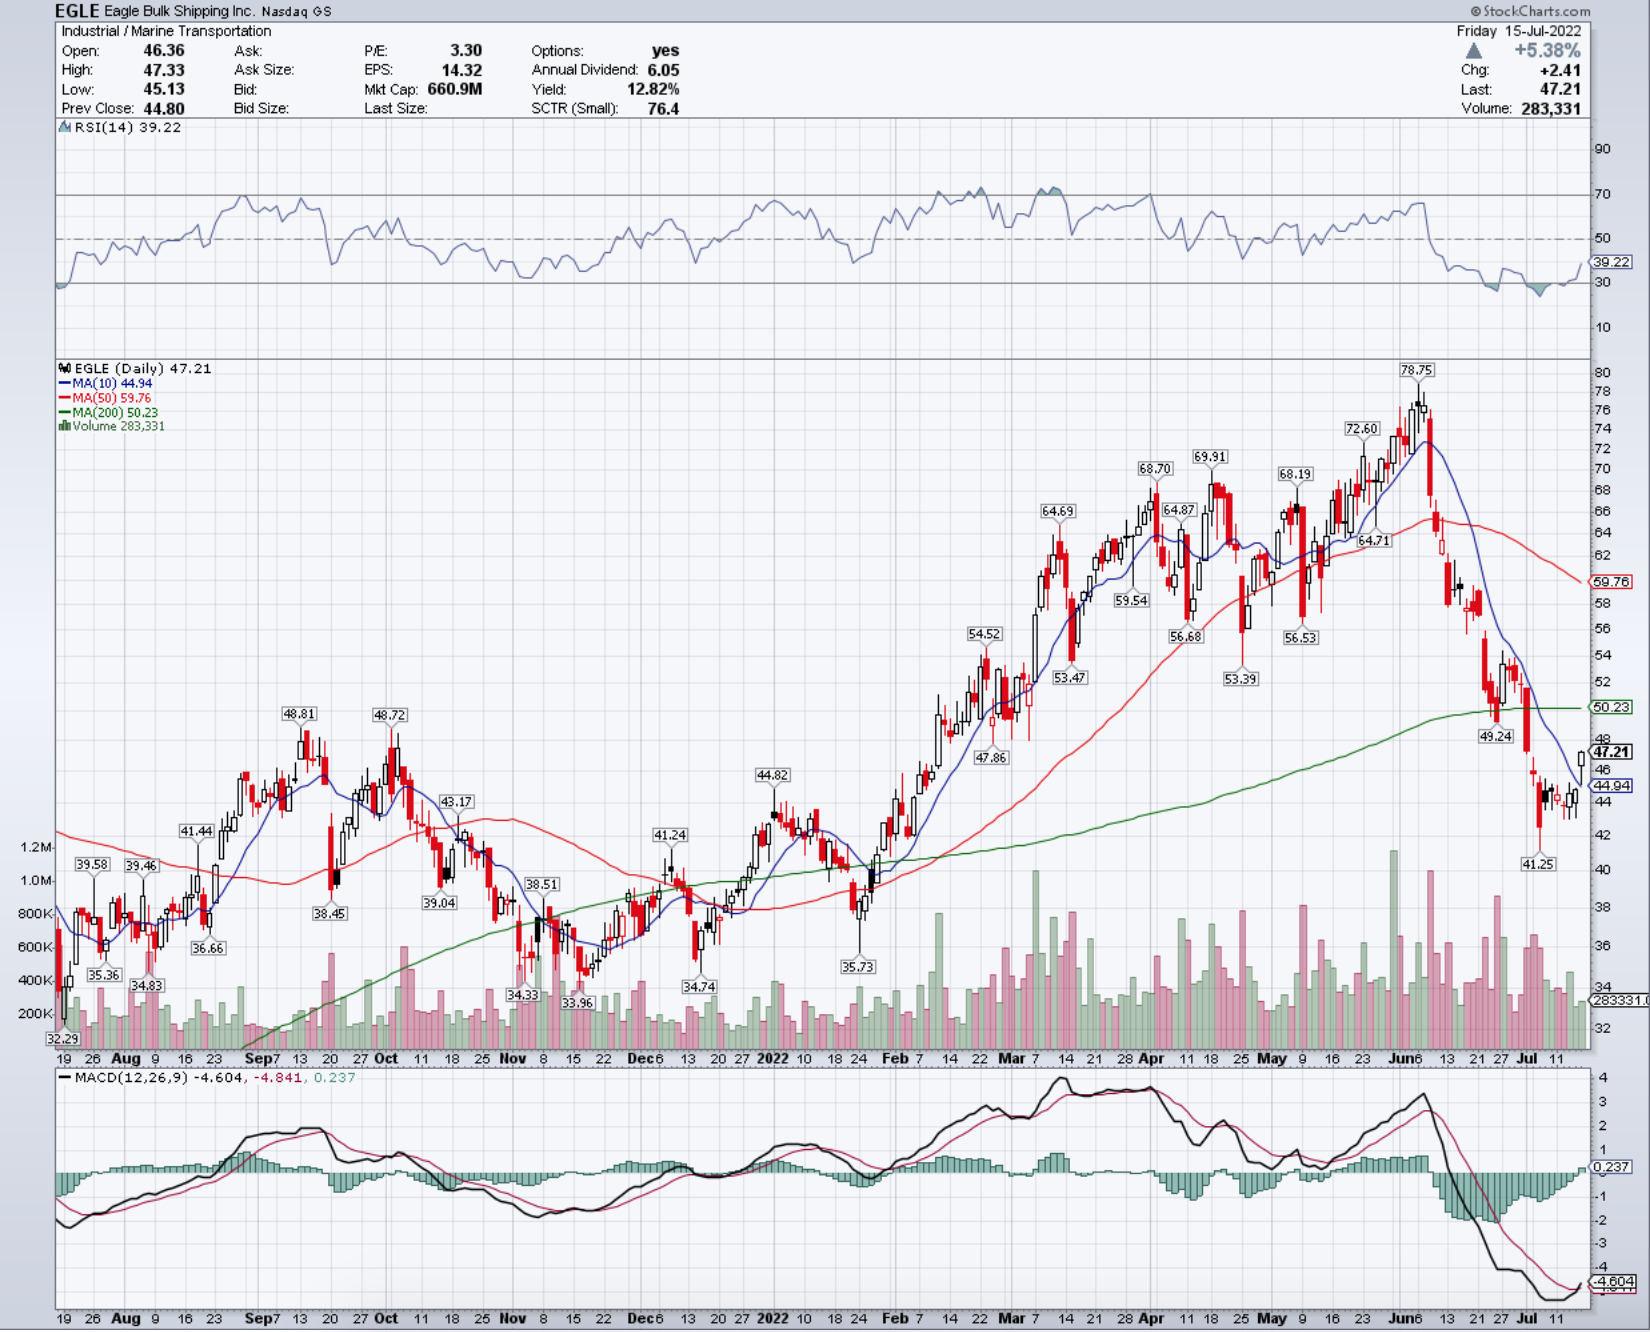Click the StockCharts.com attribution link
Screen dimensions: 1650x1332
click(x=1529, y=11)
